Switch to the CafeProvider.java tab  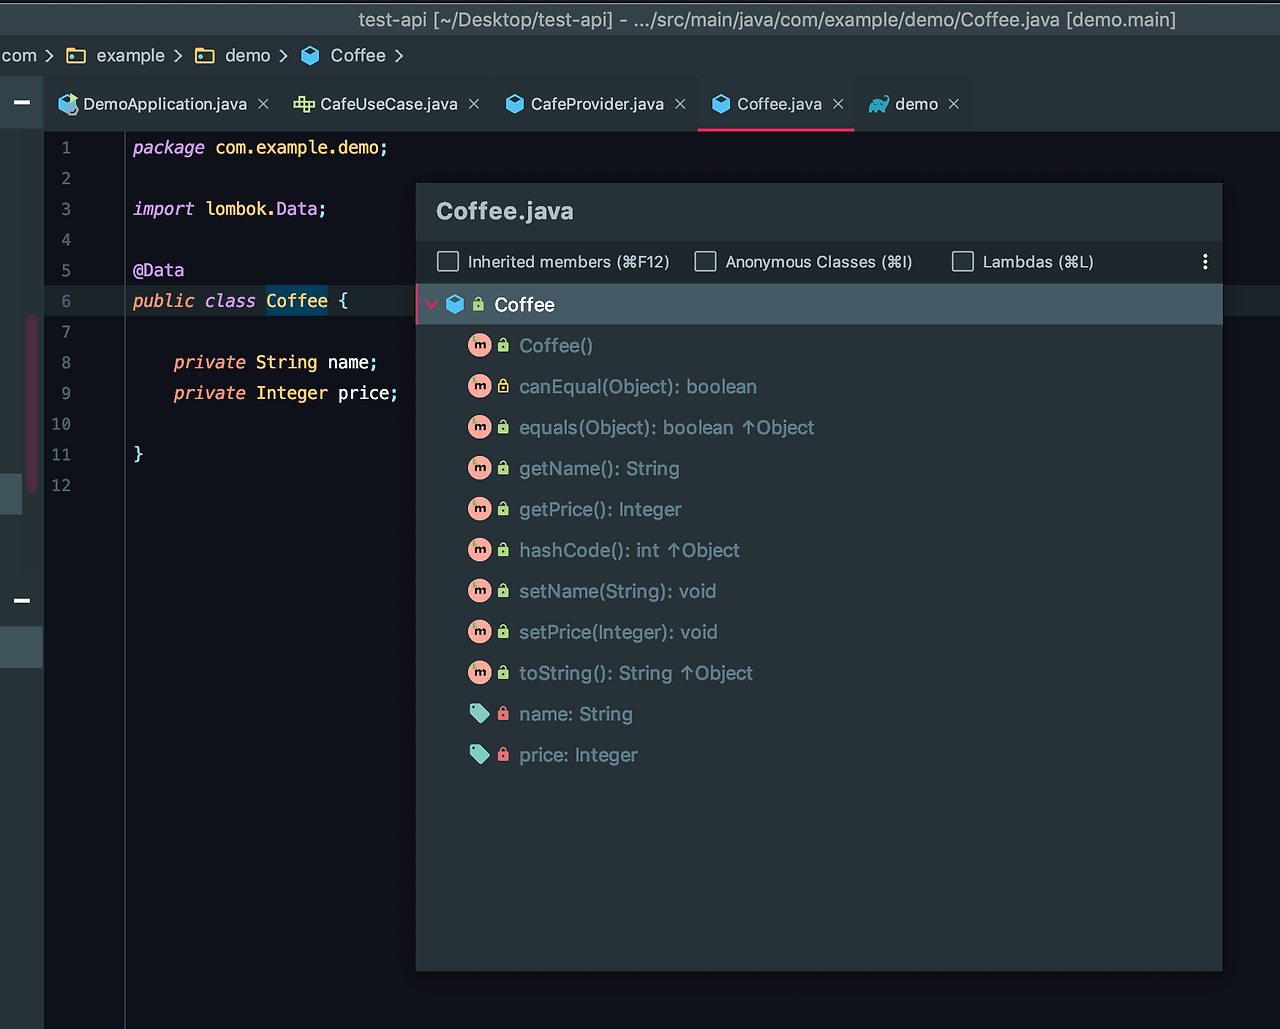pos(597,104)
